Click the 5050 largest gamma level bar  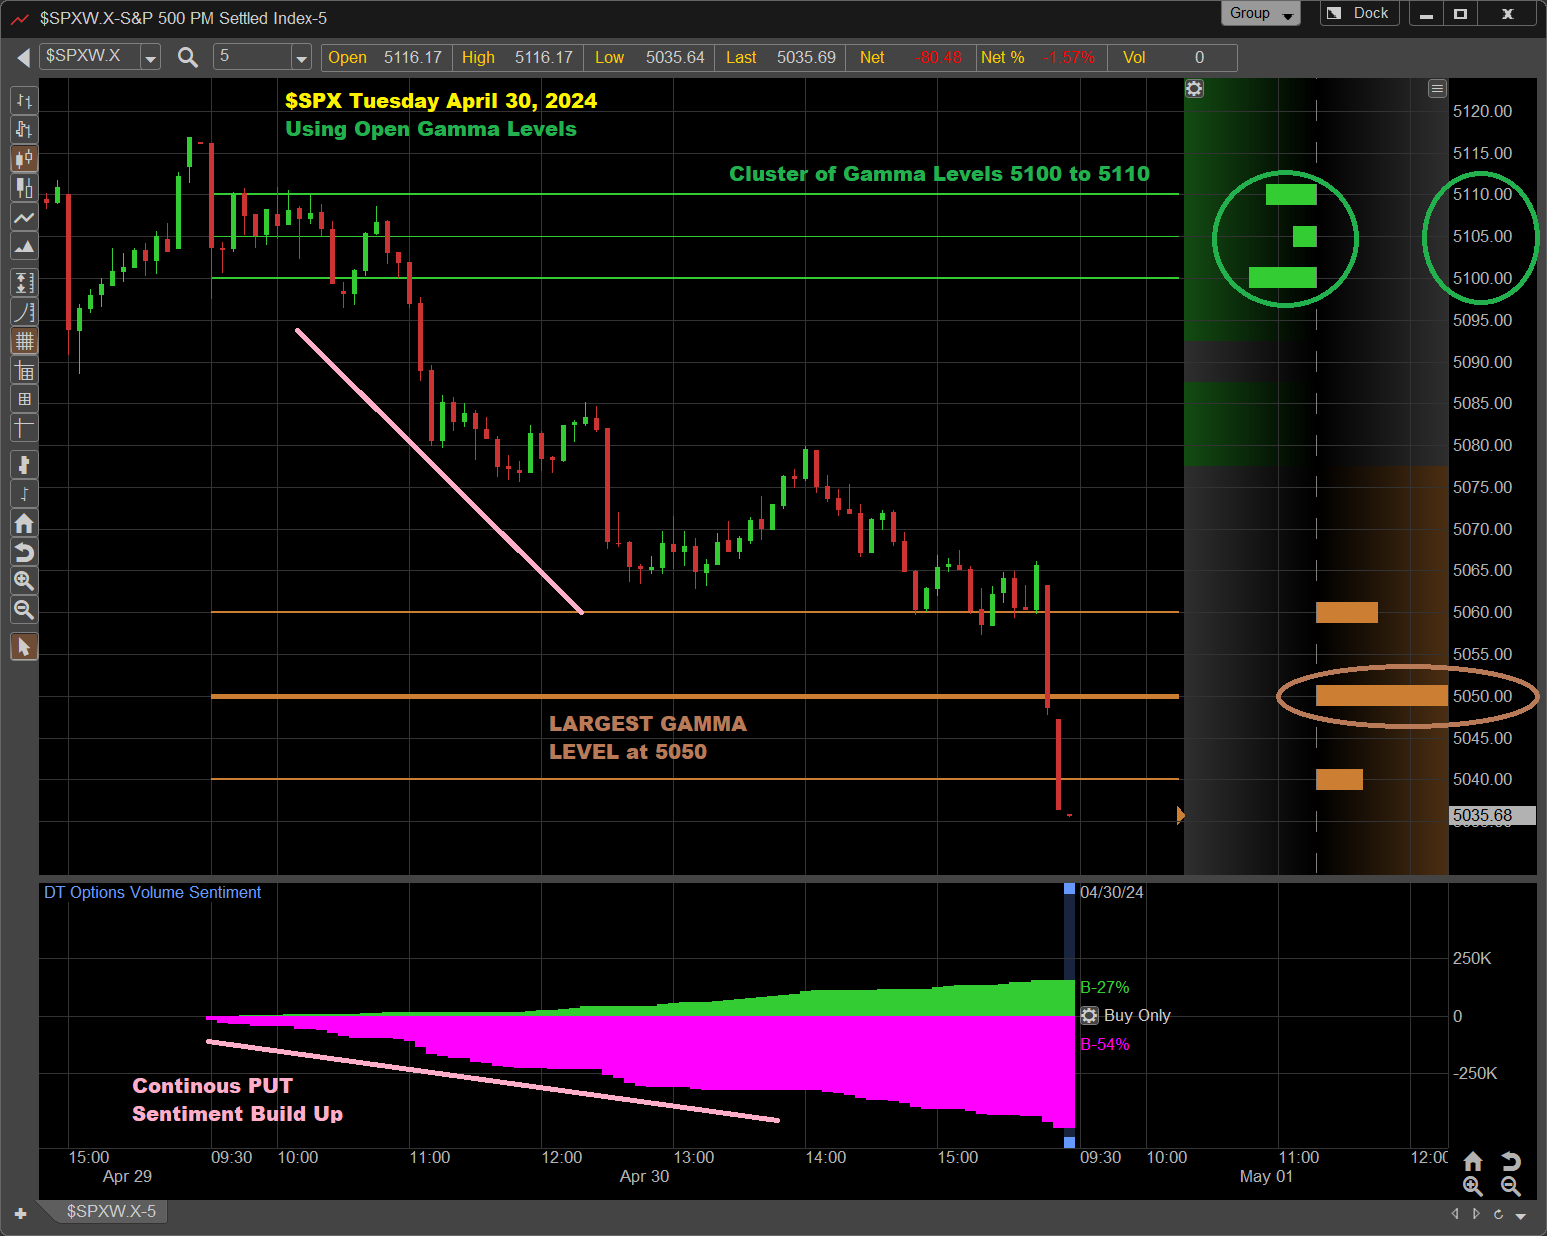[1381, 696]
